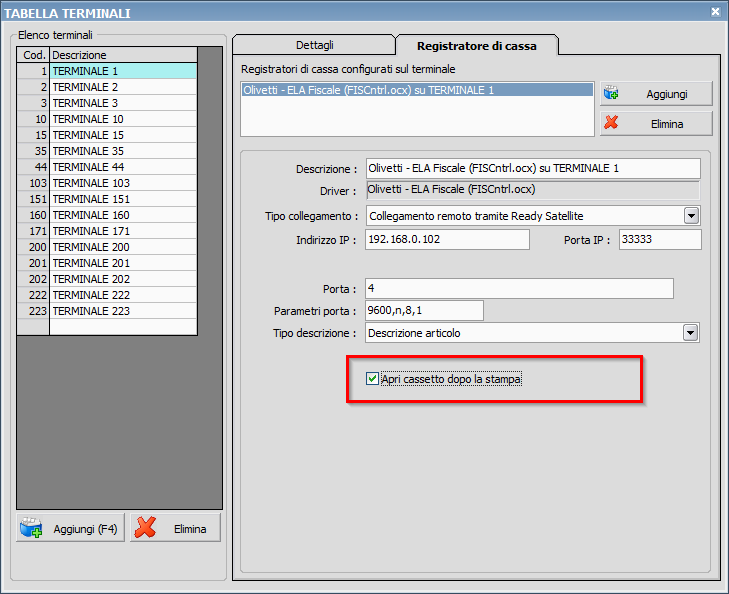The image size is (729, 594).
Task: Click the read-only Driver field
Action: [533, 190]
